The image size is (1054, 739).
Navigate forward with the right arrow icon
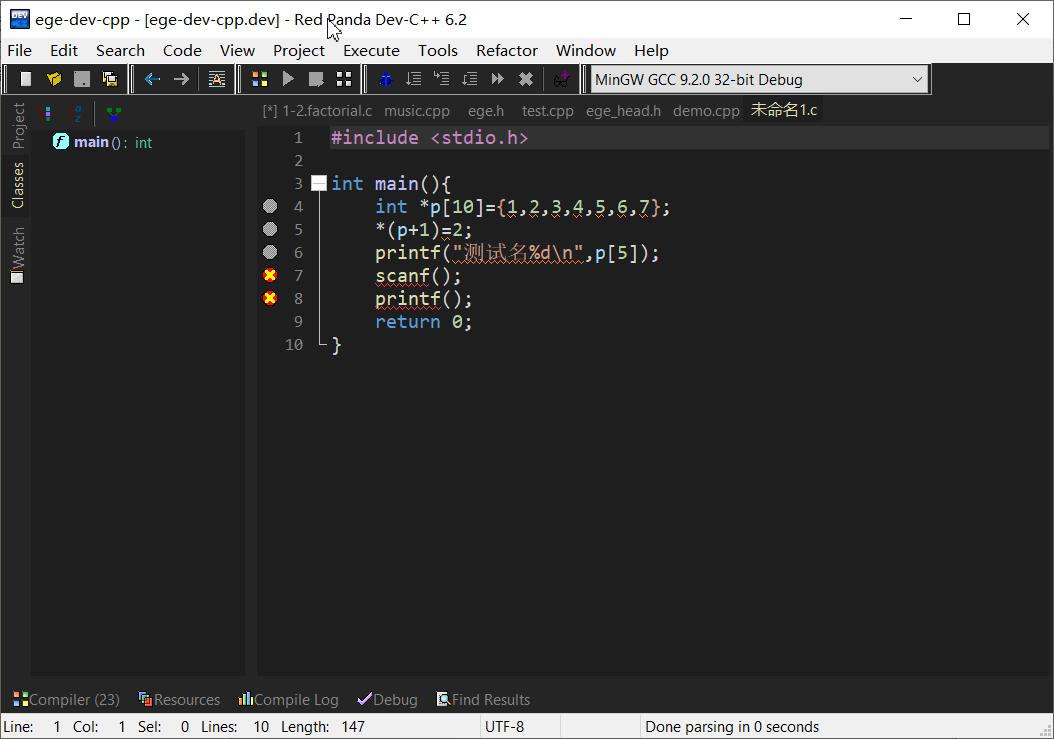click(181, 79)
